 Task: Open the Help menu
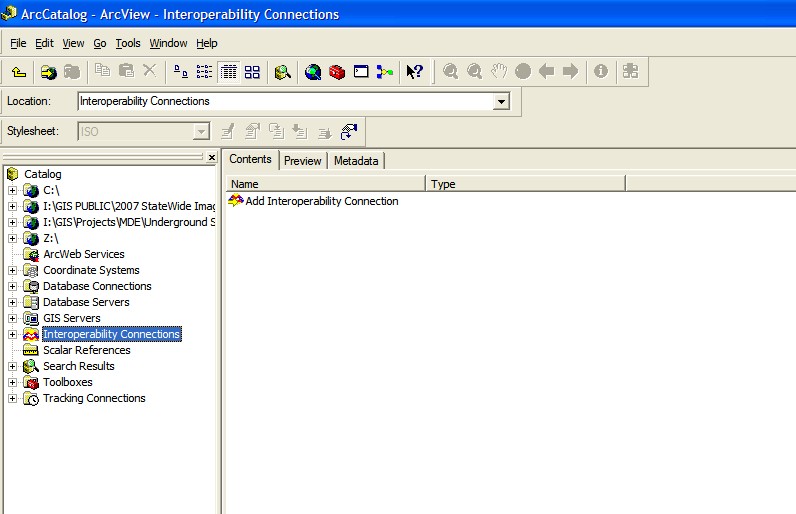[207, 44]
